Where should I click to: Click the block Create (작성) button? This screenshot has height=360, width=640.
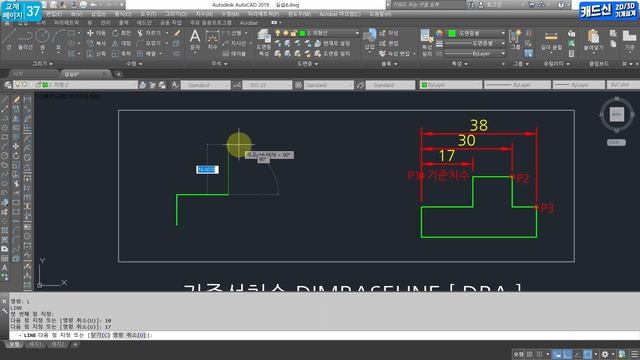(x=389, y=33)
